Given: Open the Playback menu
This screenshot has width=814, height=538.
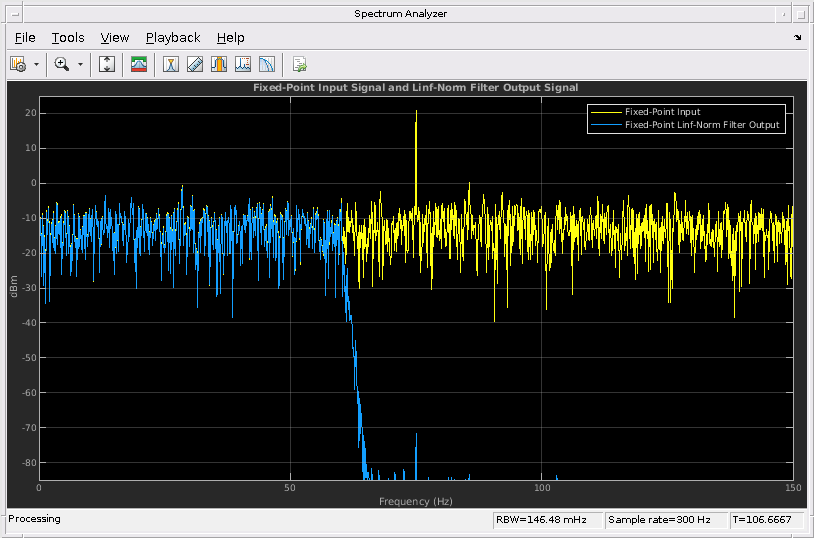Looking at the screenshot, I should 173,38.
